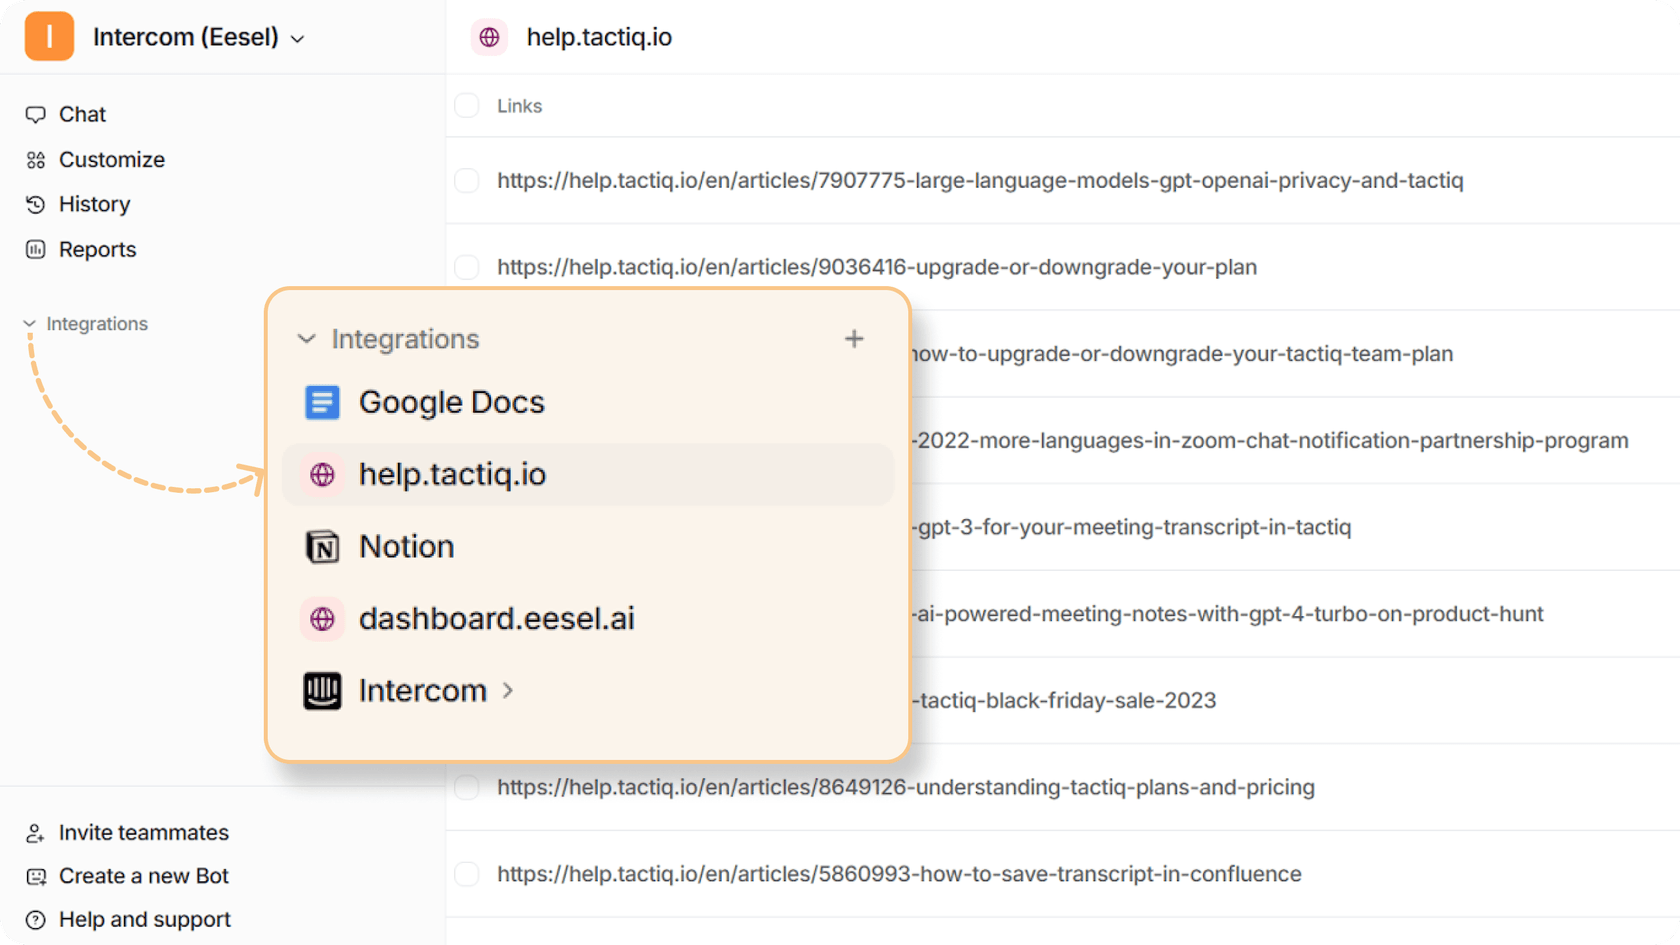
Task: Open the ai-powered-meeting-notes-gpt-4-turbo link
Action: pos(1227,614)
